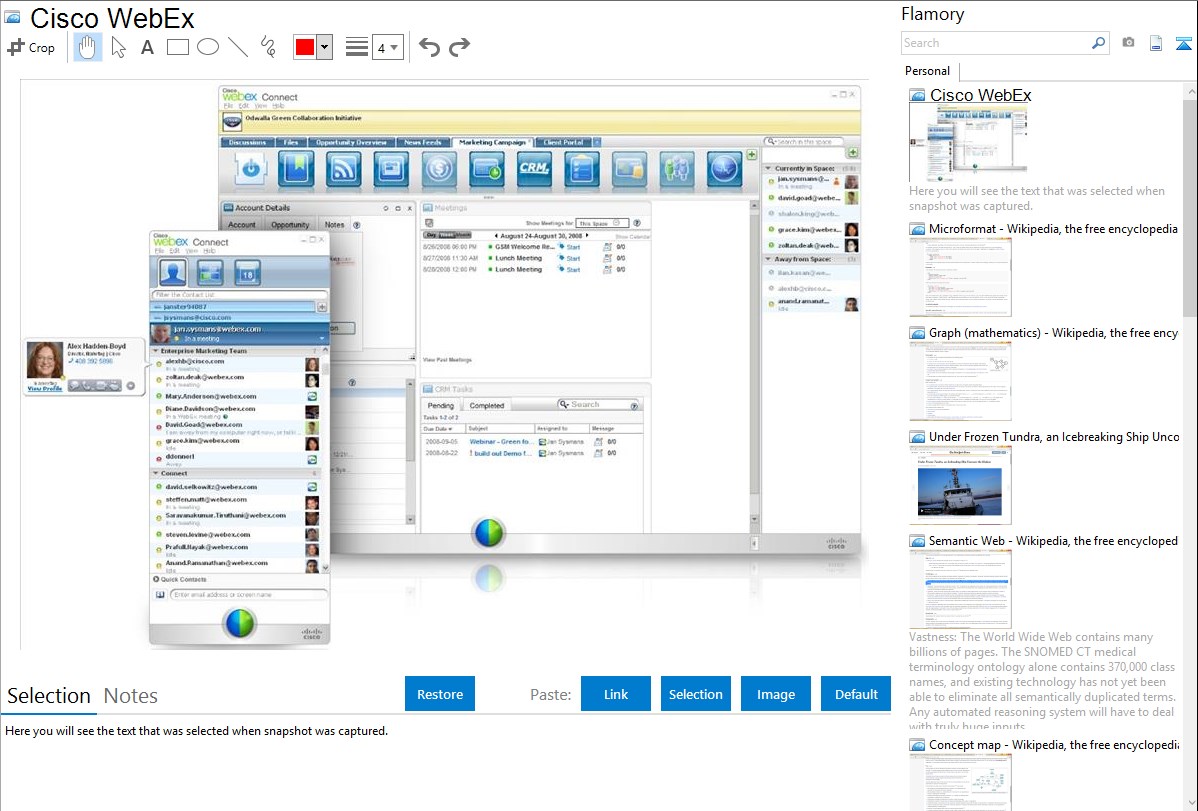Image resolution: width=1198 pixels, height=811 pixels.
Task: Open the Notes tab
Action: click(131, 696)
